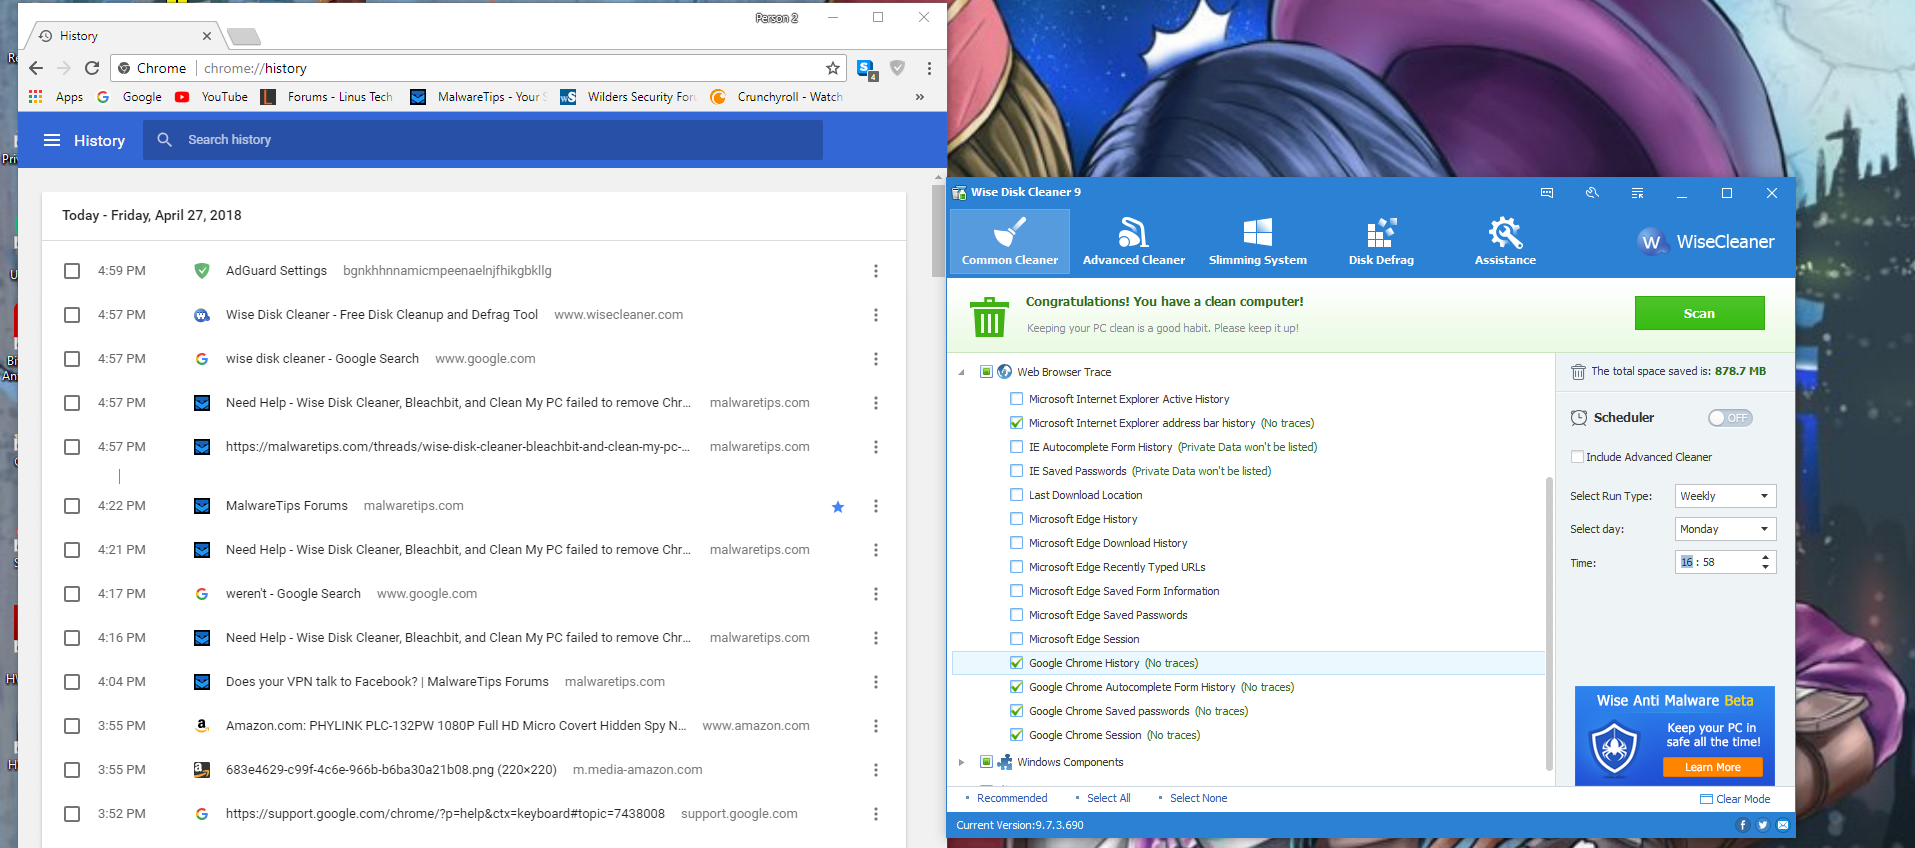The width and height of the screenshot is (1915, 848).
Task: Open the Disk Defrag tool
Action: coord(1380,242)
